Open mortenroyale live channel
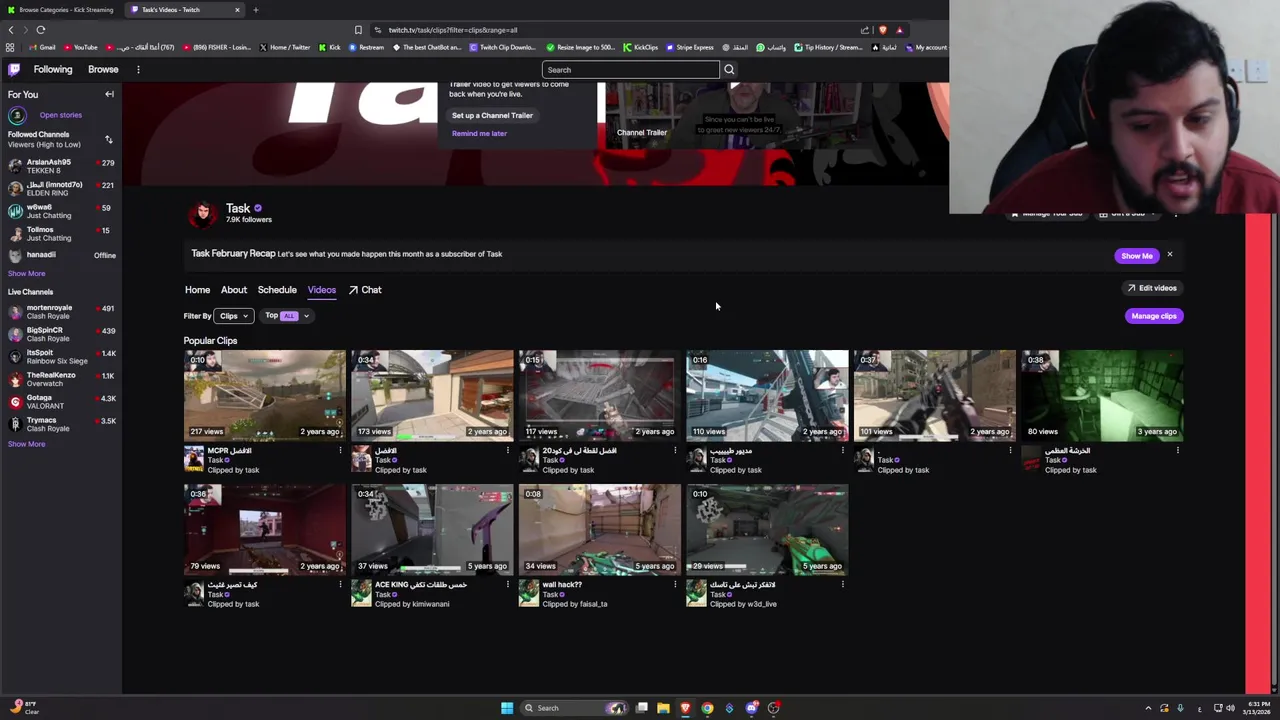Screen dimensions: 1280x720 (x=61, y=312)
